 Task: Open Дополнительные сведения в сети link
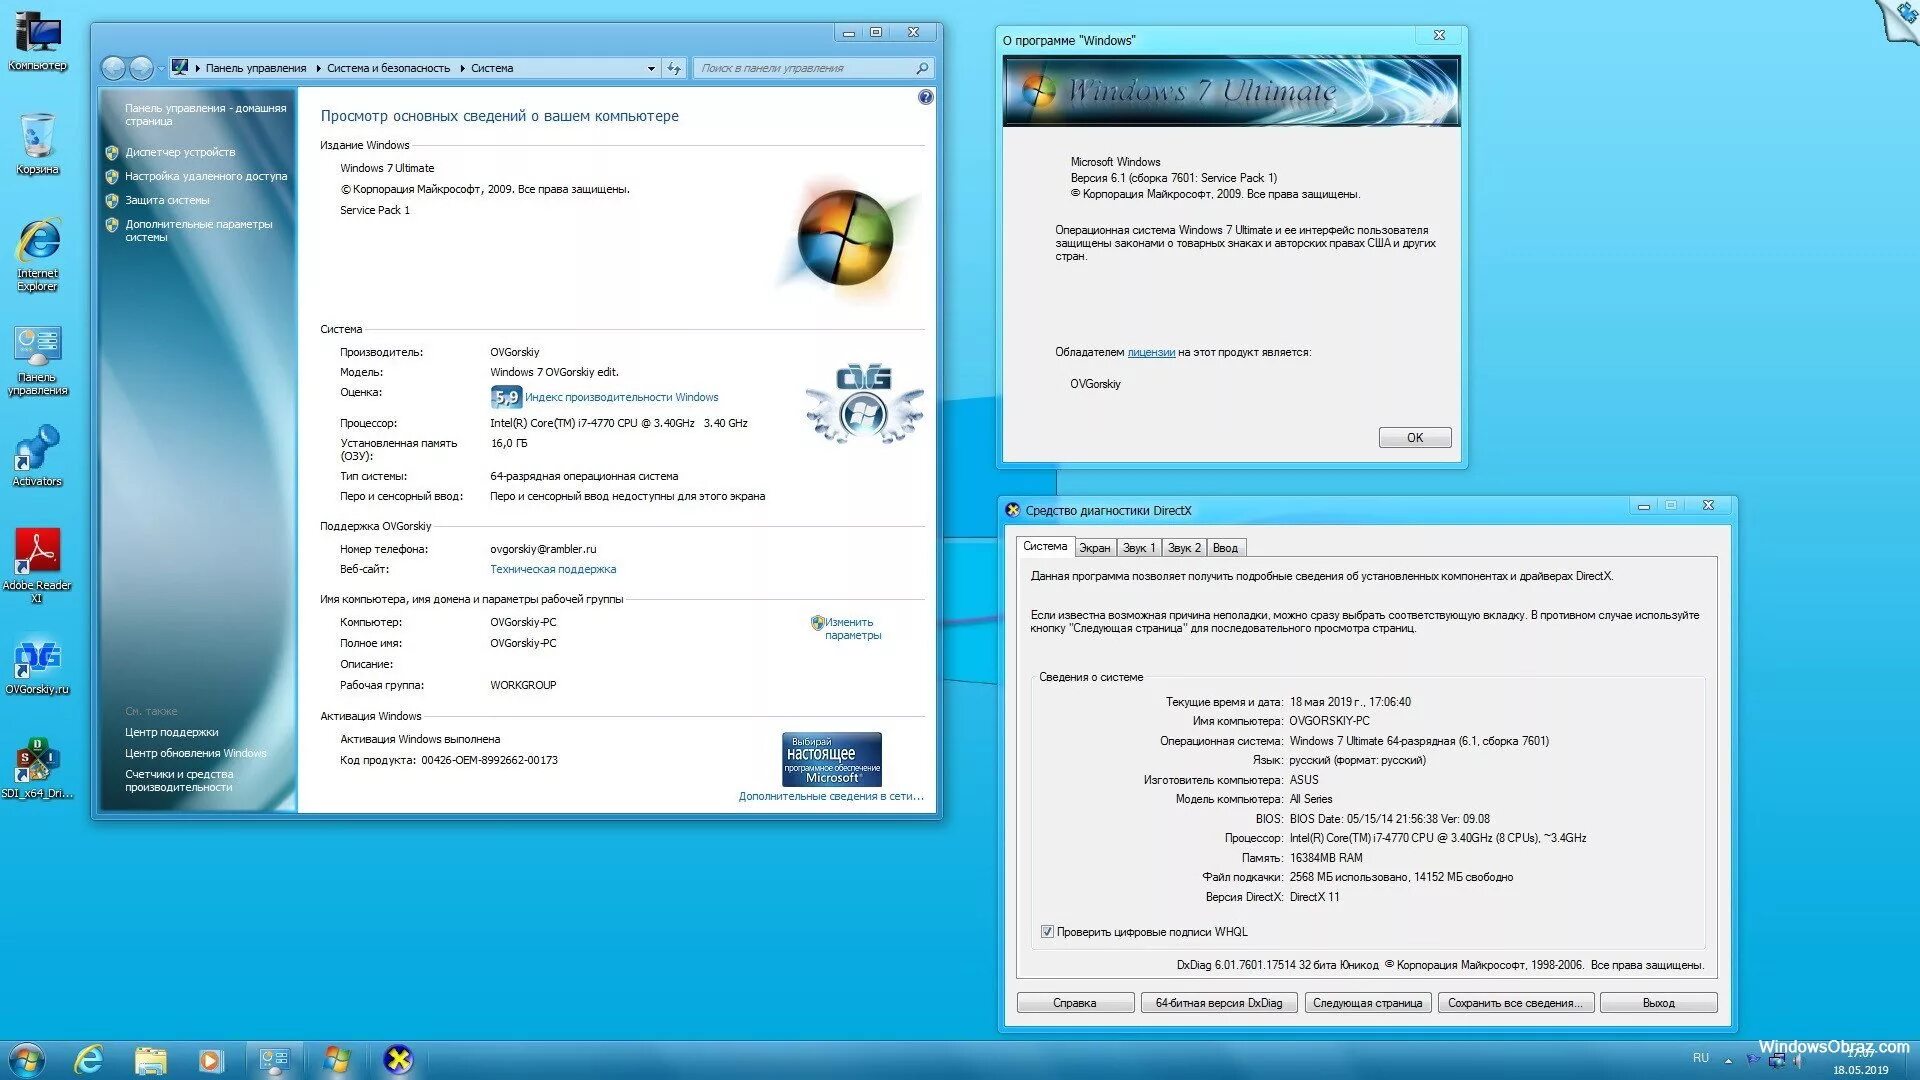pos(831,796)
